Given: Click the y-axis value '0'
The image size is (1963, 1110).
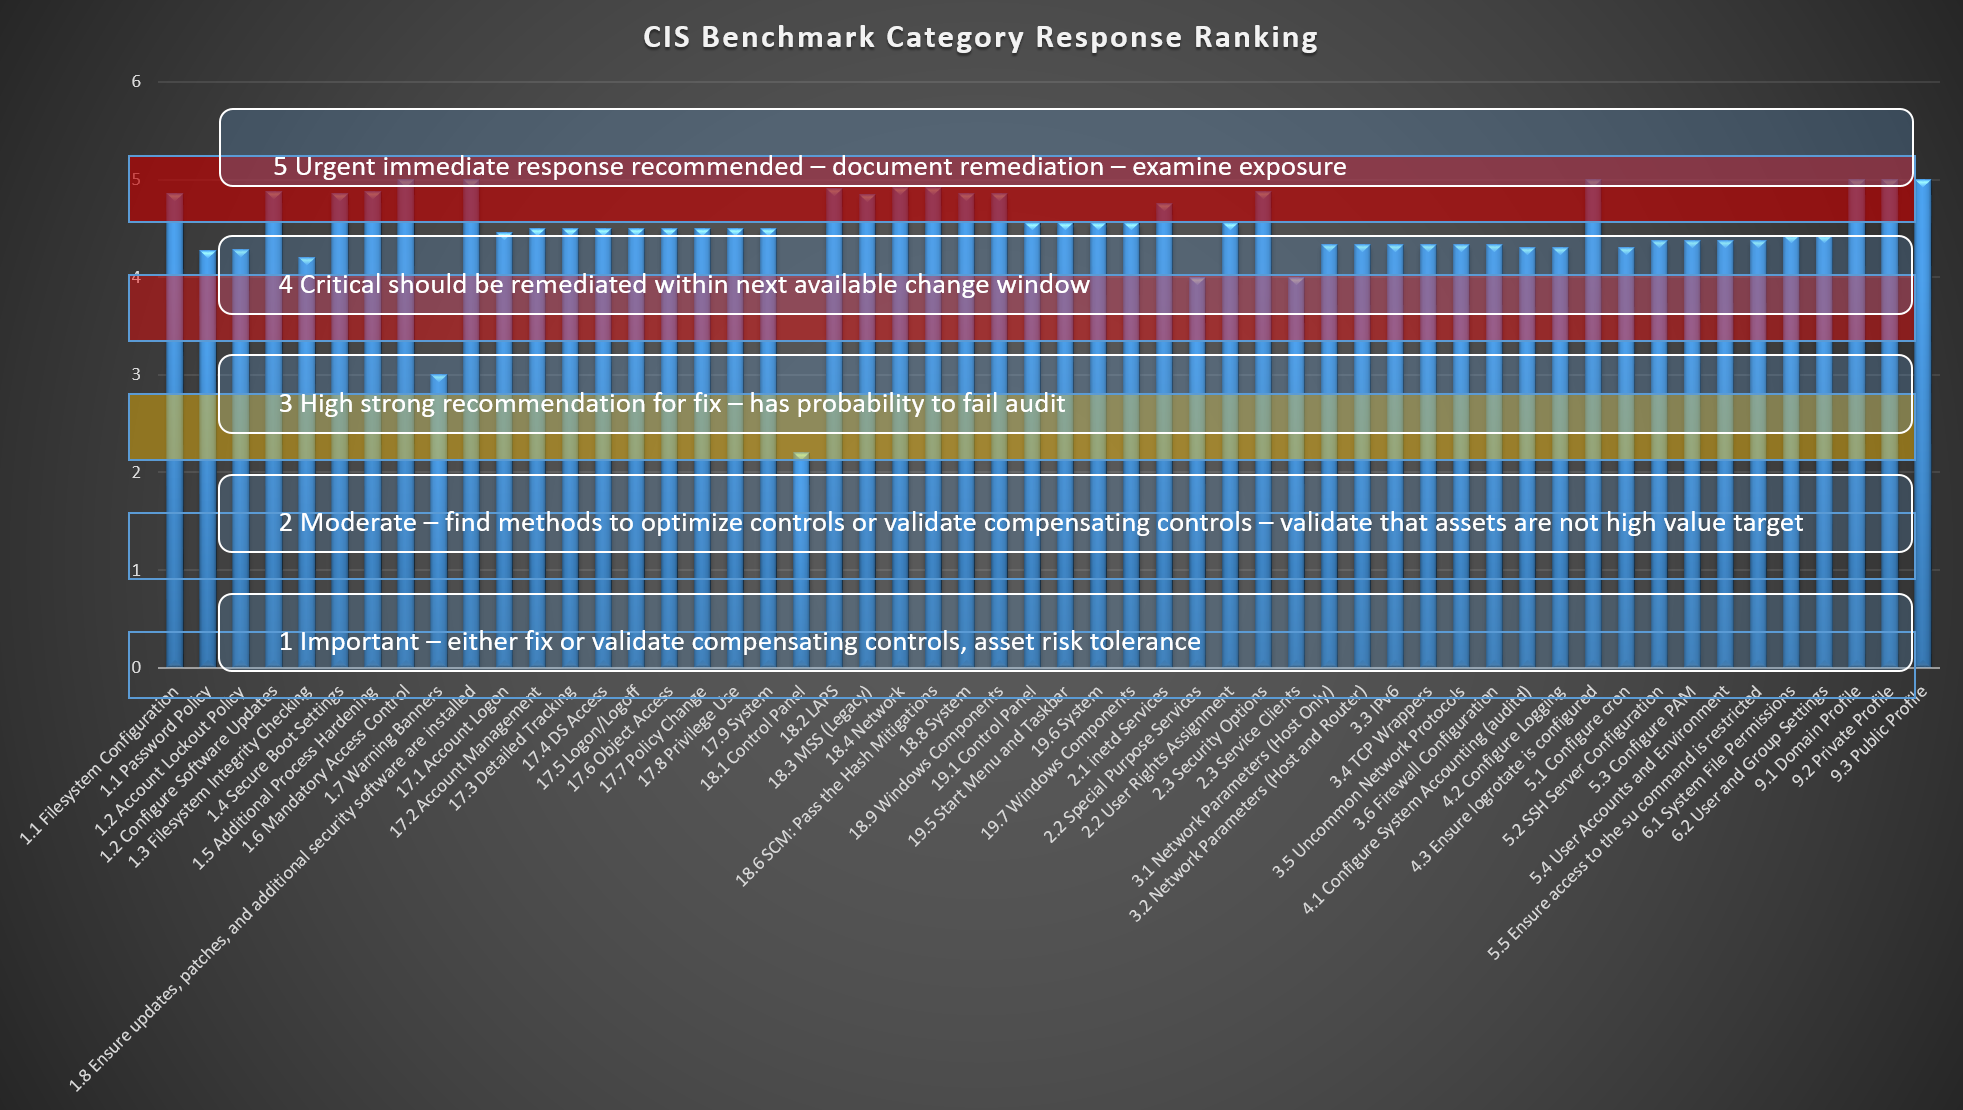Looking at the screenshot, I should [x=136, y=667].
